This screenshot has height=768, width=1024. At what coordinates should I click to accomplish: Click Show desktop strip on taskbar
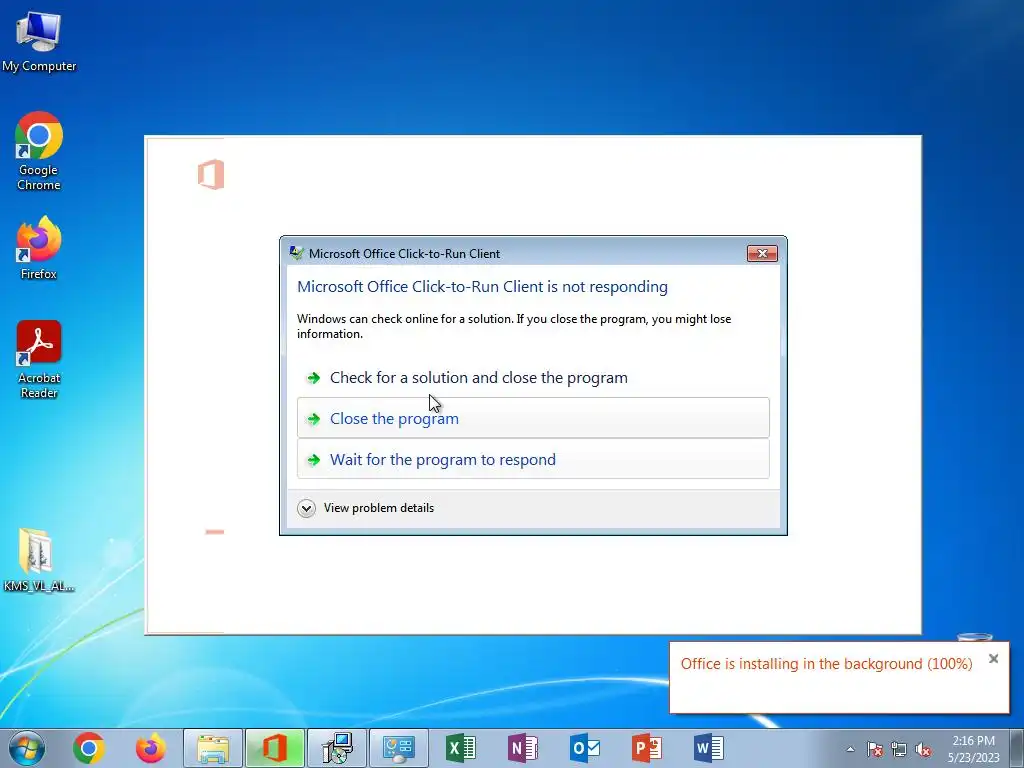pos(1017,748)
